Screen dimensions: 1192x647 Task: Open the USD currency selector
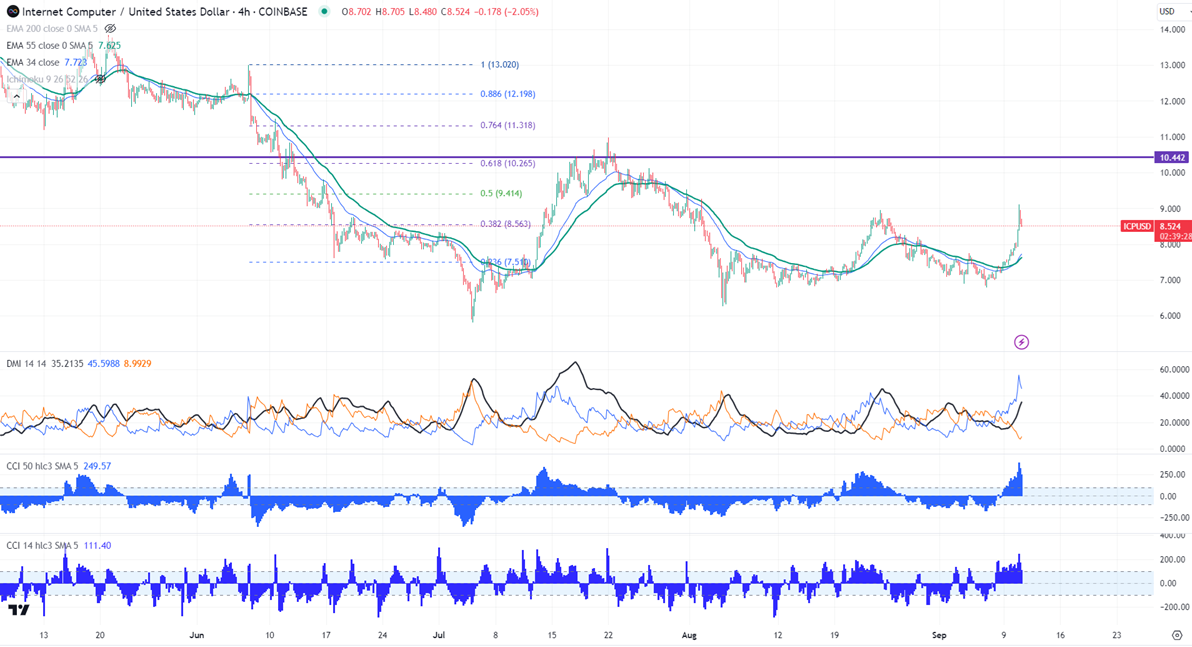click(1167, 11)
